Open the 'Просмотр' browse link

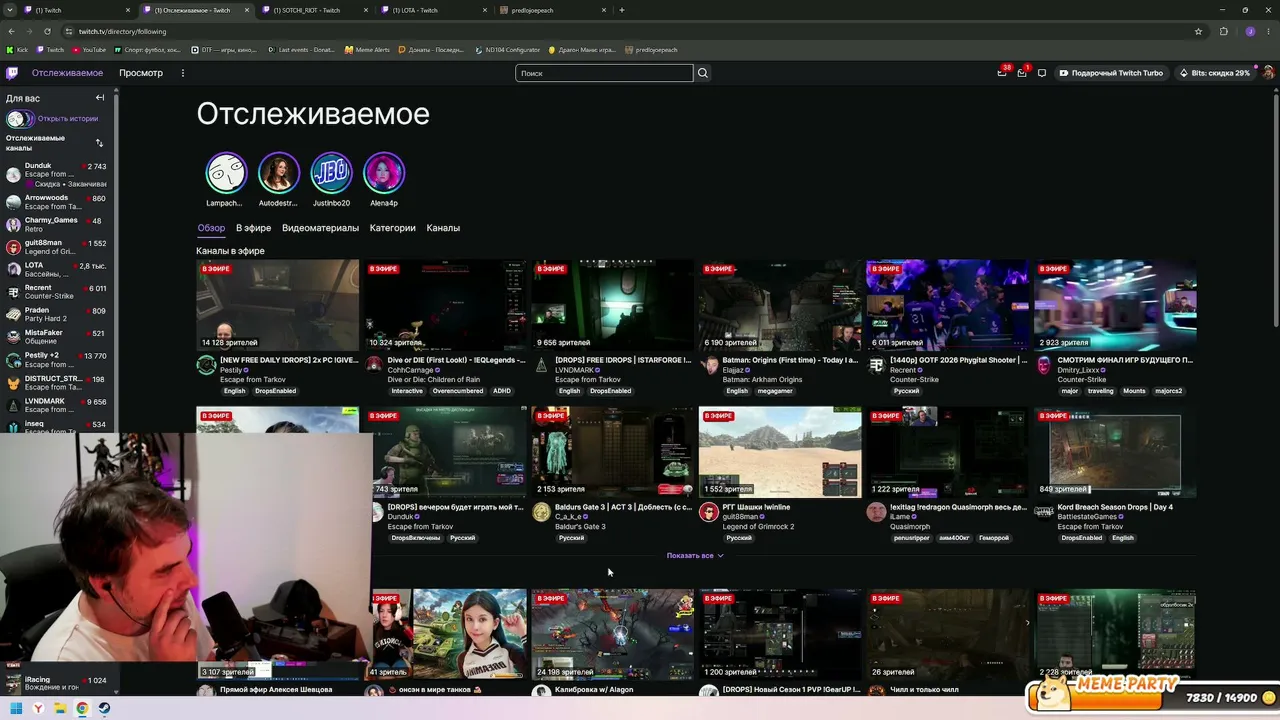(141, 73)
